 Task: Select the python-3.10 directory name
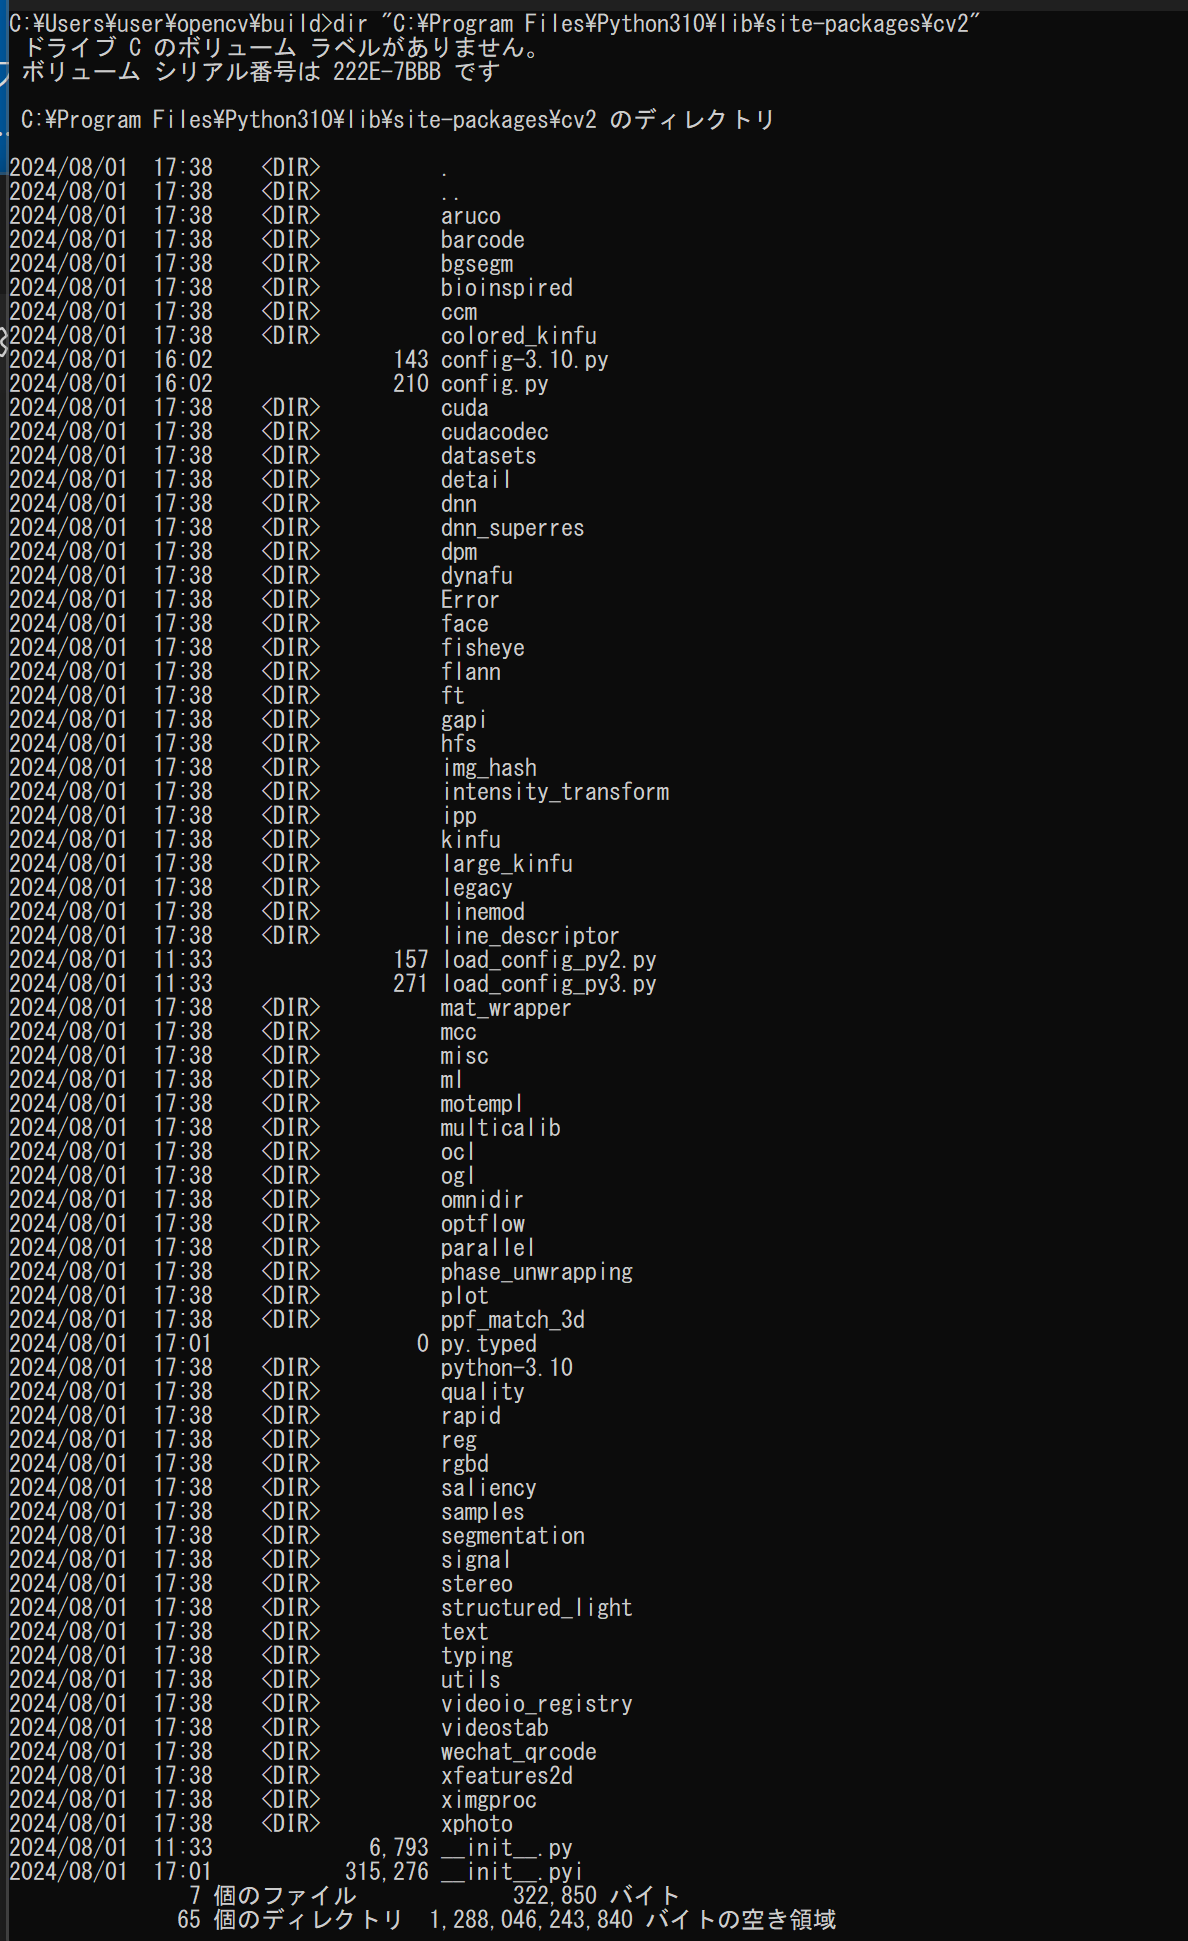point(506,1368)
